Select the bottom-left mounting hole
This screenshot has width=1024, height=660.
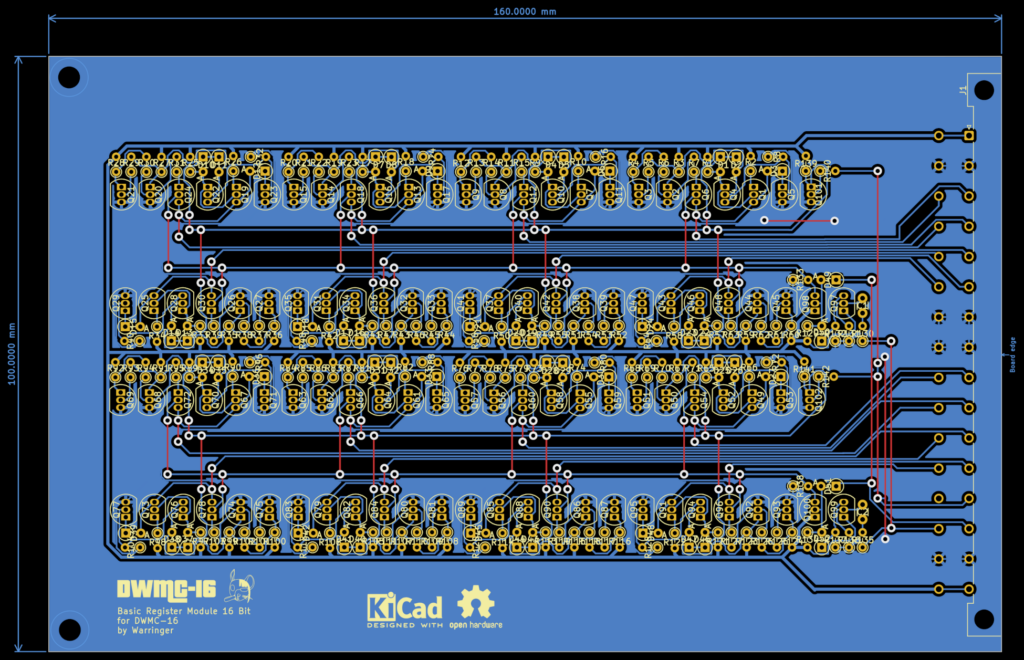tap(69, 629)
